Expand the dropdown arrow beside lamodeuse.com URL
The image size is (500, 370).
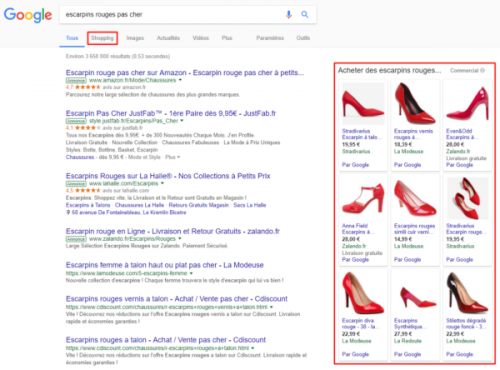click(x=191, y=273)
